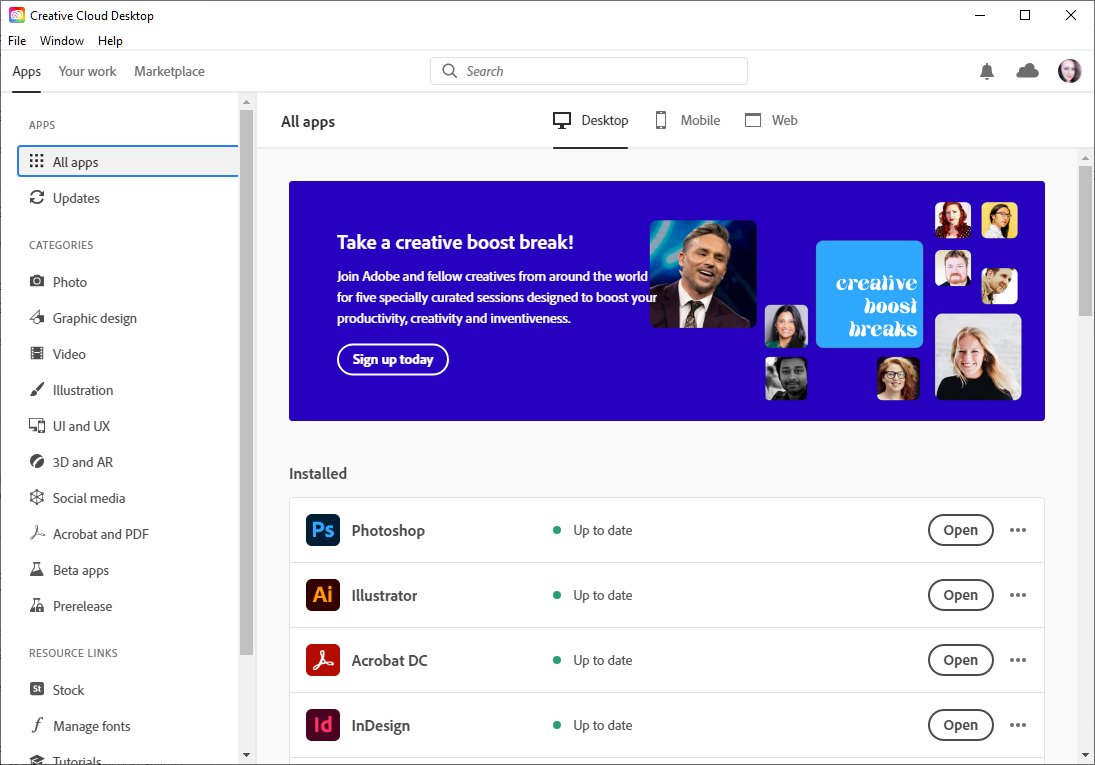The height and width of the screenshot is (765, 1095).
Task: Click Sign up today button
Action: point(392,359)
